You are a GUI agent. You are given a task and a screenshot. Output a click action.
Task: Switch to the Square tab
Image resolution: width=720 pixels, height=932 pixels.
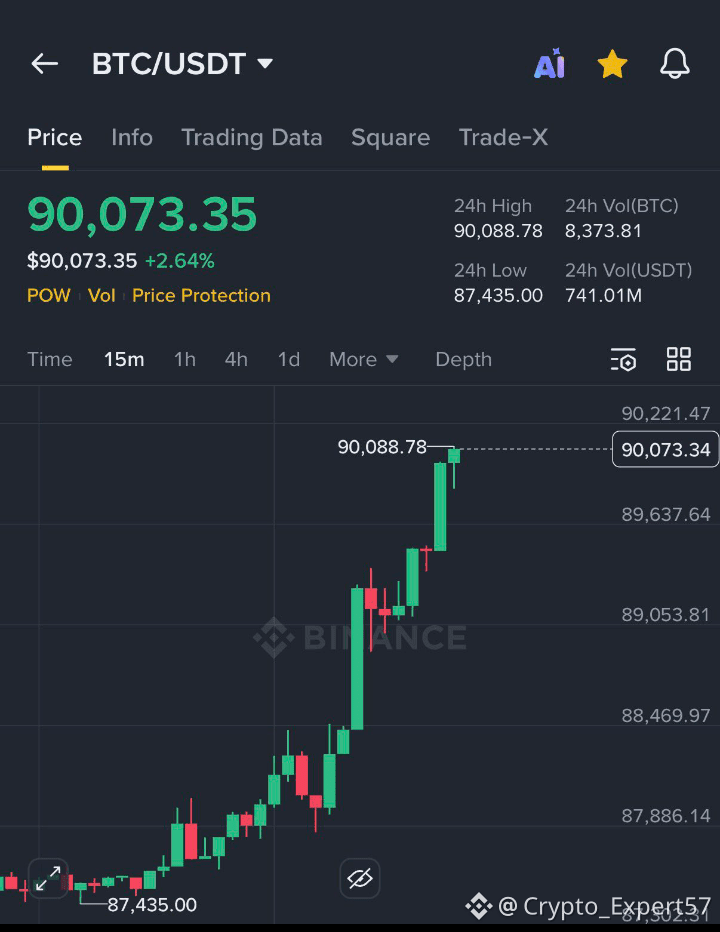pos(391,137)
